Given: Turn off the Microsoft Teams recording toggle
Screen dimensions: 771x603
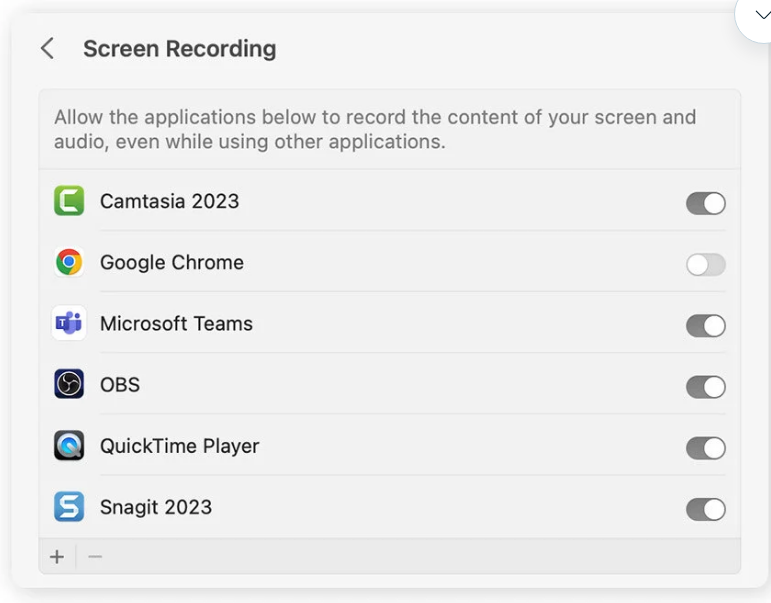Looking at the screenshot, I should [705, 326].
